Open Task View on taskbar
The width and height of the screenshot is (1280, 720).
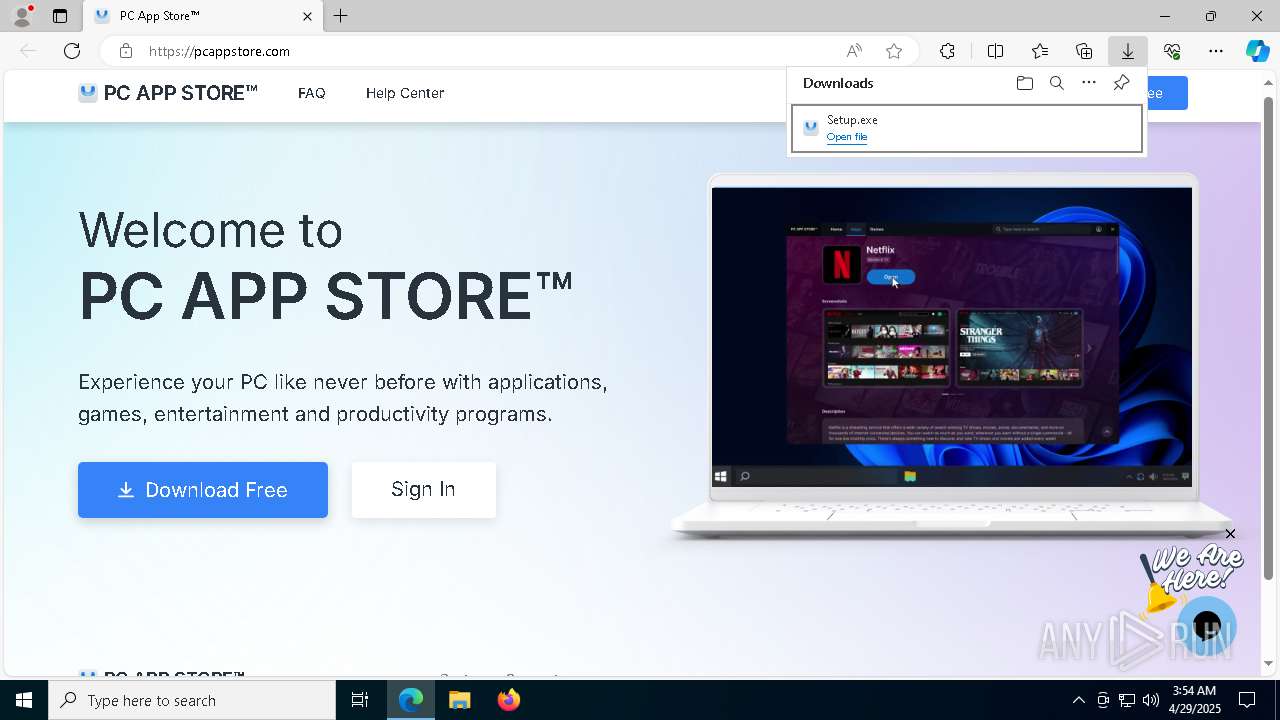360,700
